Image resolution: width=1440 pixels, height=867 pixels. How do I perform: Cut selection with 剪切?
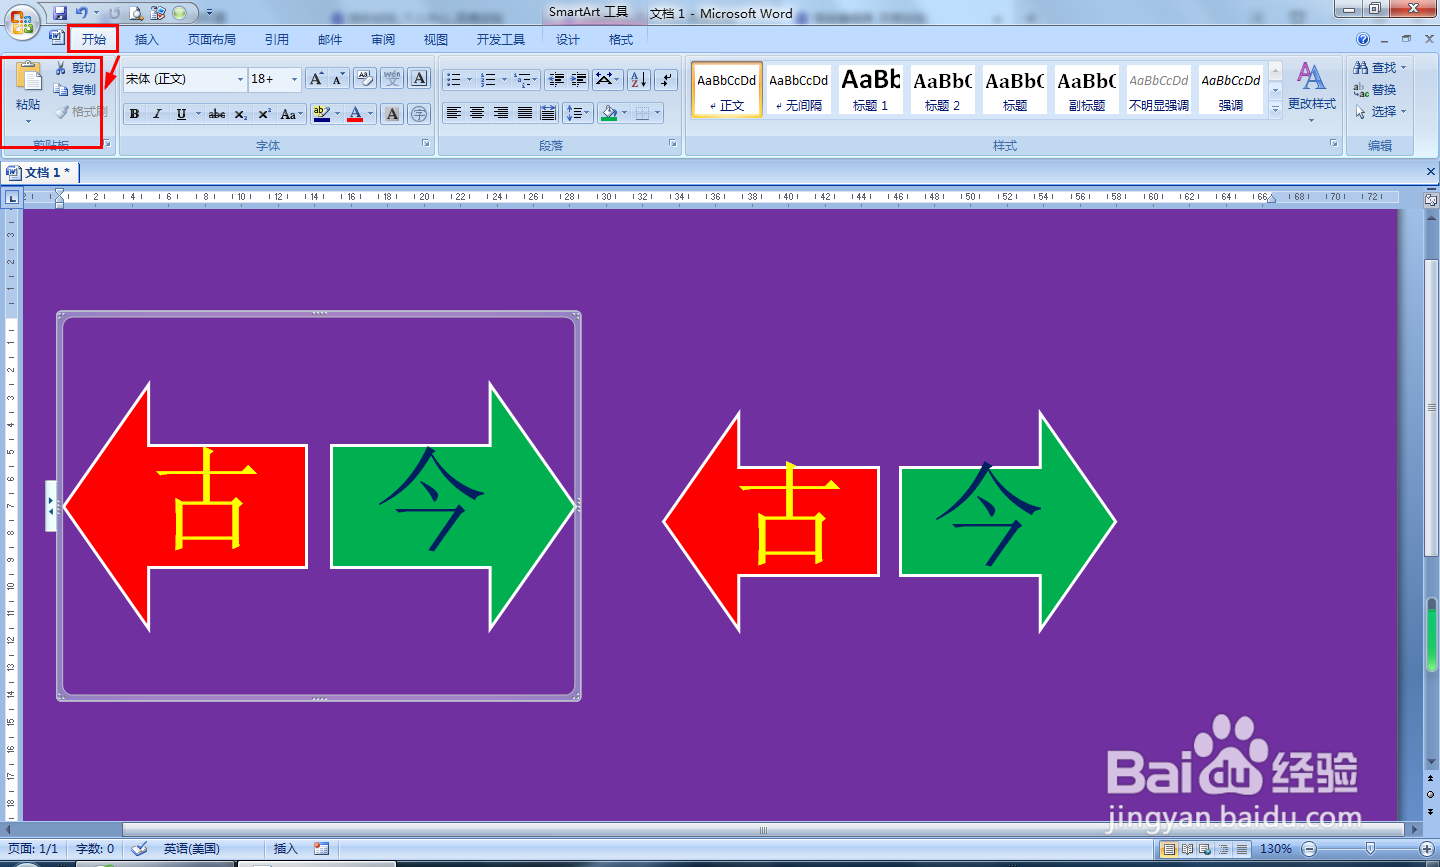coord(76,68)
